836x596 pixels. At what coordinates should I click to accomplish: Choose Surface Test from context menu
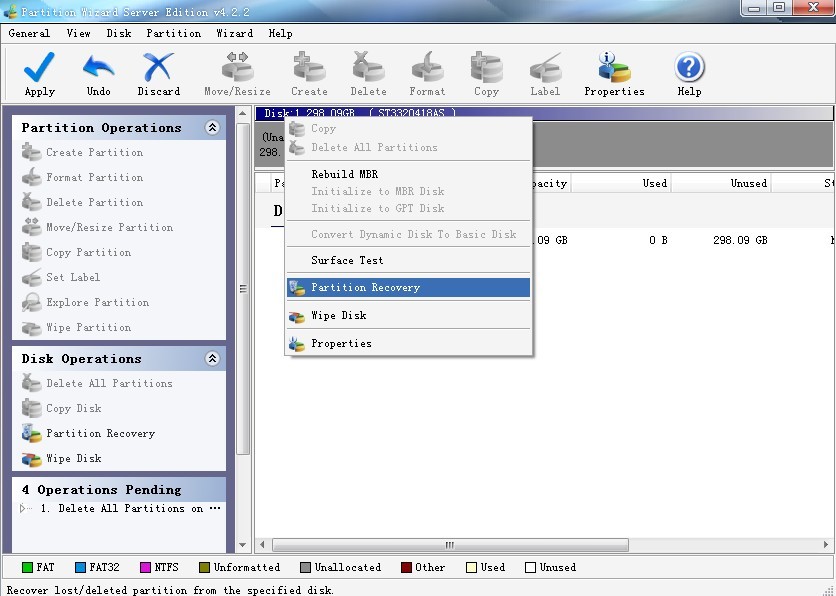pos(408,260)
